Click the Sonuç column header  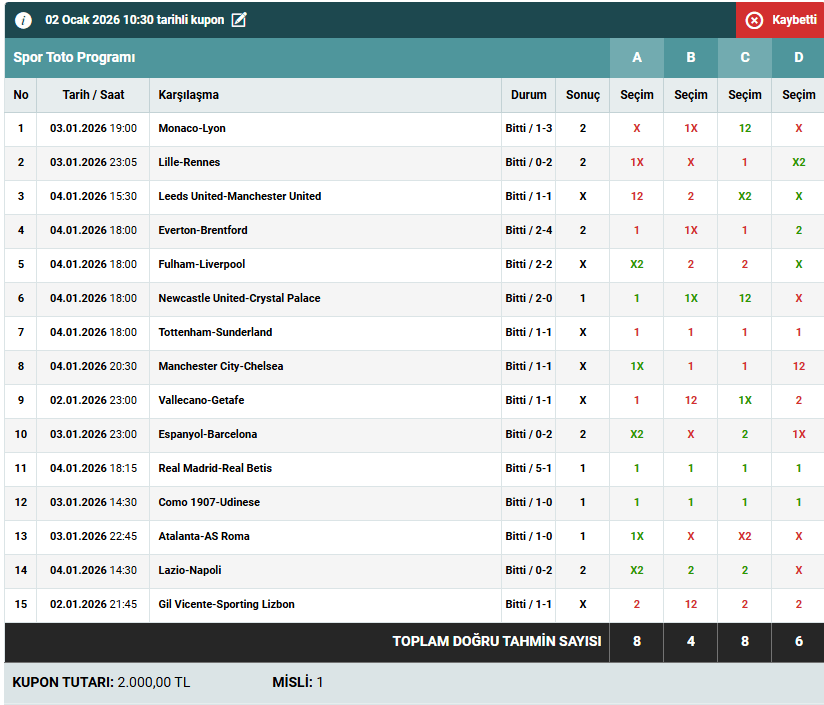583,95
